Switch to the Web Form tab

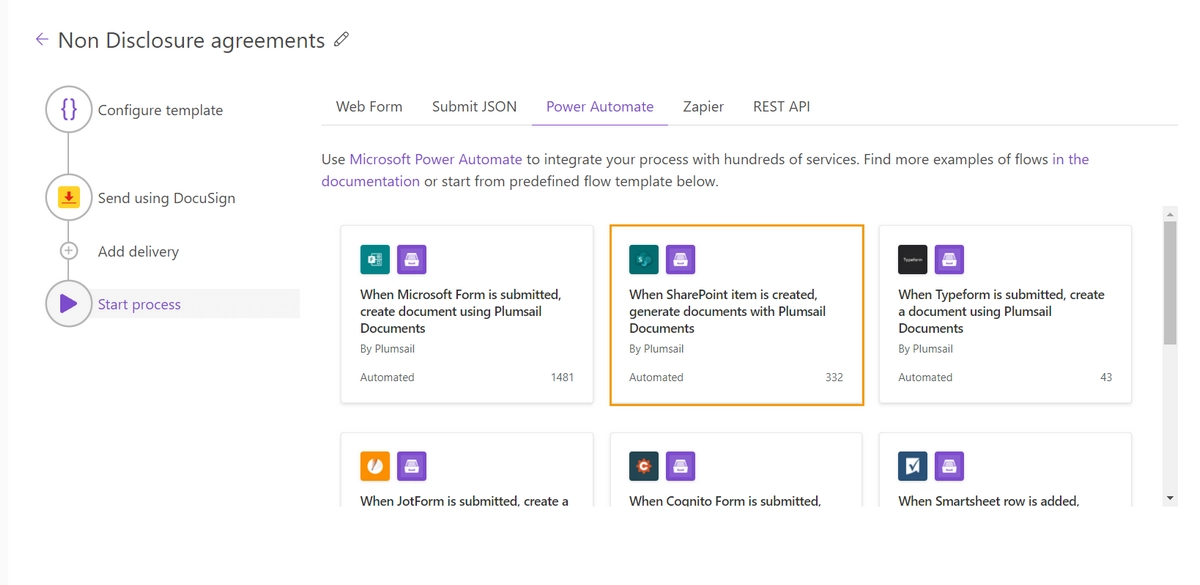369,106
